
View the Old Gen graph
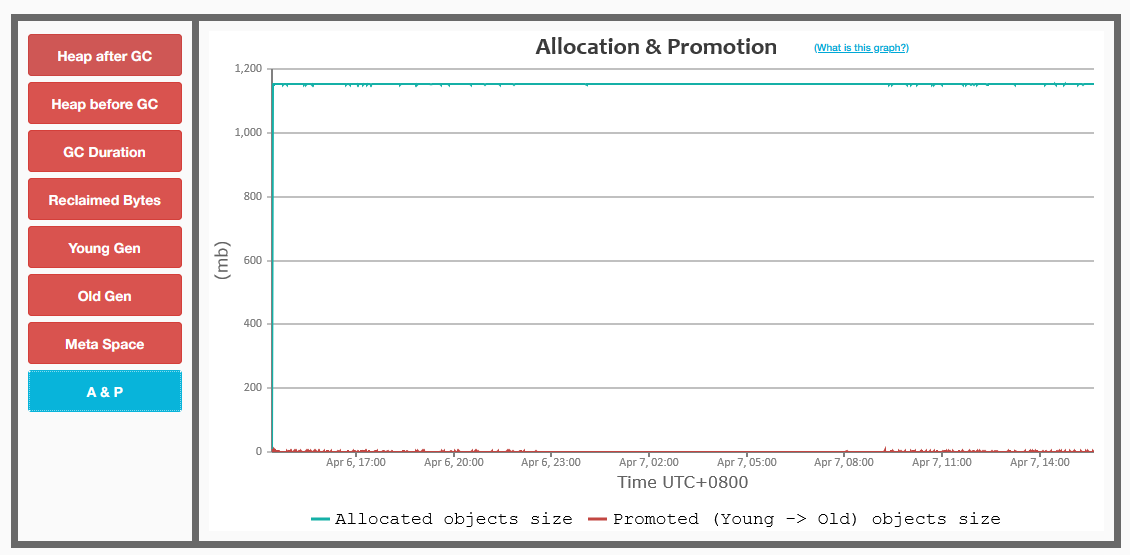coord(104,296)
